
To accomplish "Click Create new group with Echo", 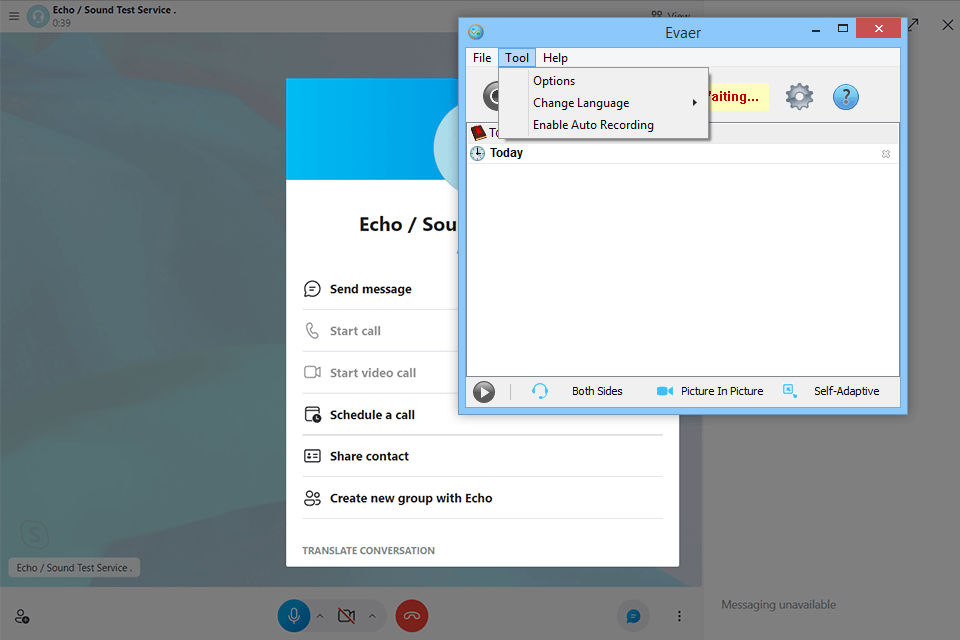I will (x=411, y=499).
